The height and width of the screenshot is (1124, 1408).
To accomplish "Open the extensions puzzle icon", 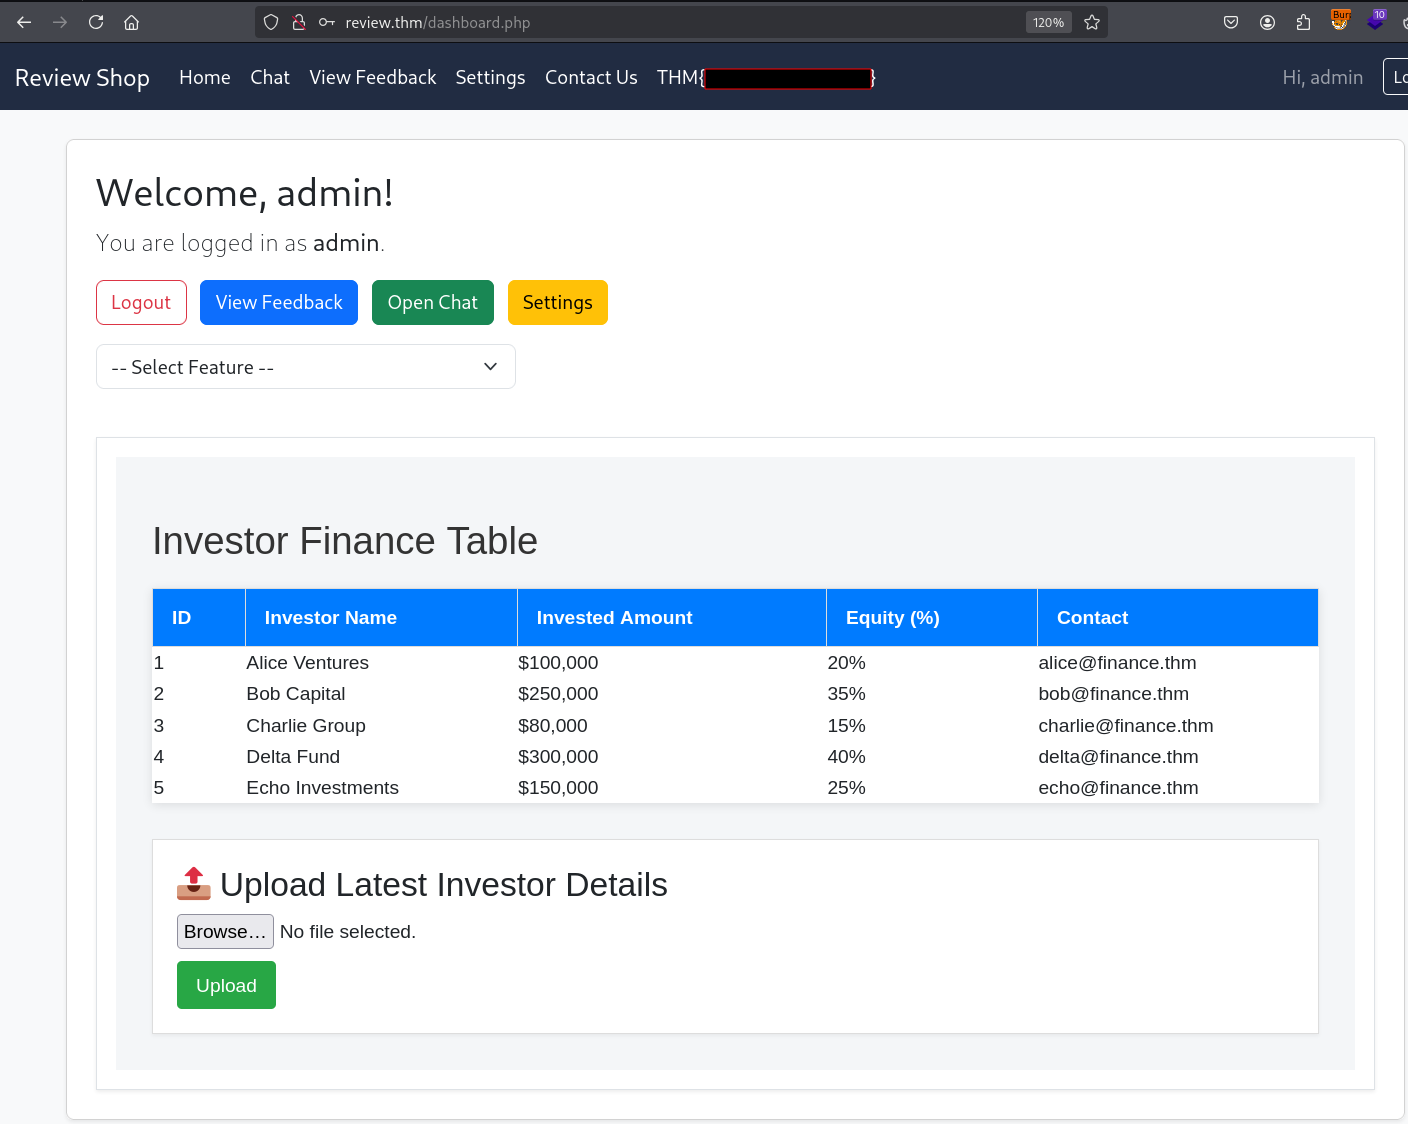I will [1303, 22].
